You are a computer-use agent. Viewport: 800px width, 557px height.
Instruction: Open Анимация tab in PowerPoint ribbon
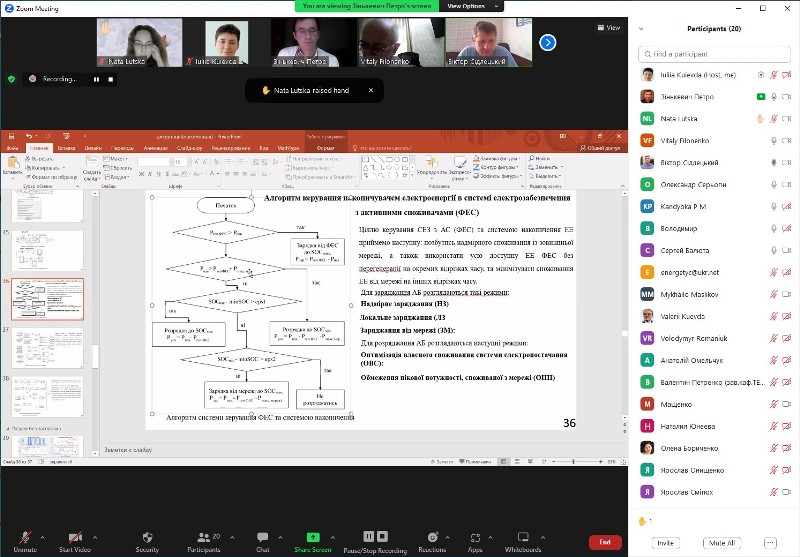click(x=156, y=148)
